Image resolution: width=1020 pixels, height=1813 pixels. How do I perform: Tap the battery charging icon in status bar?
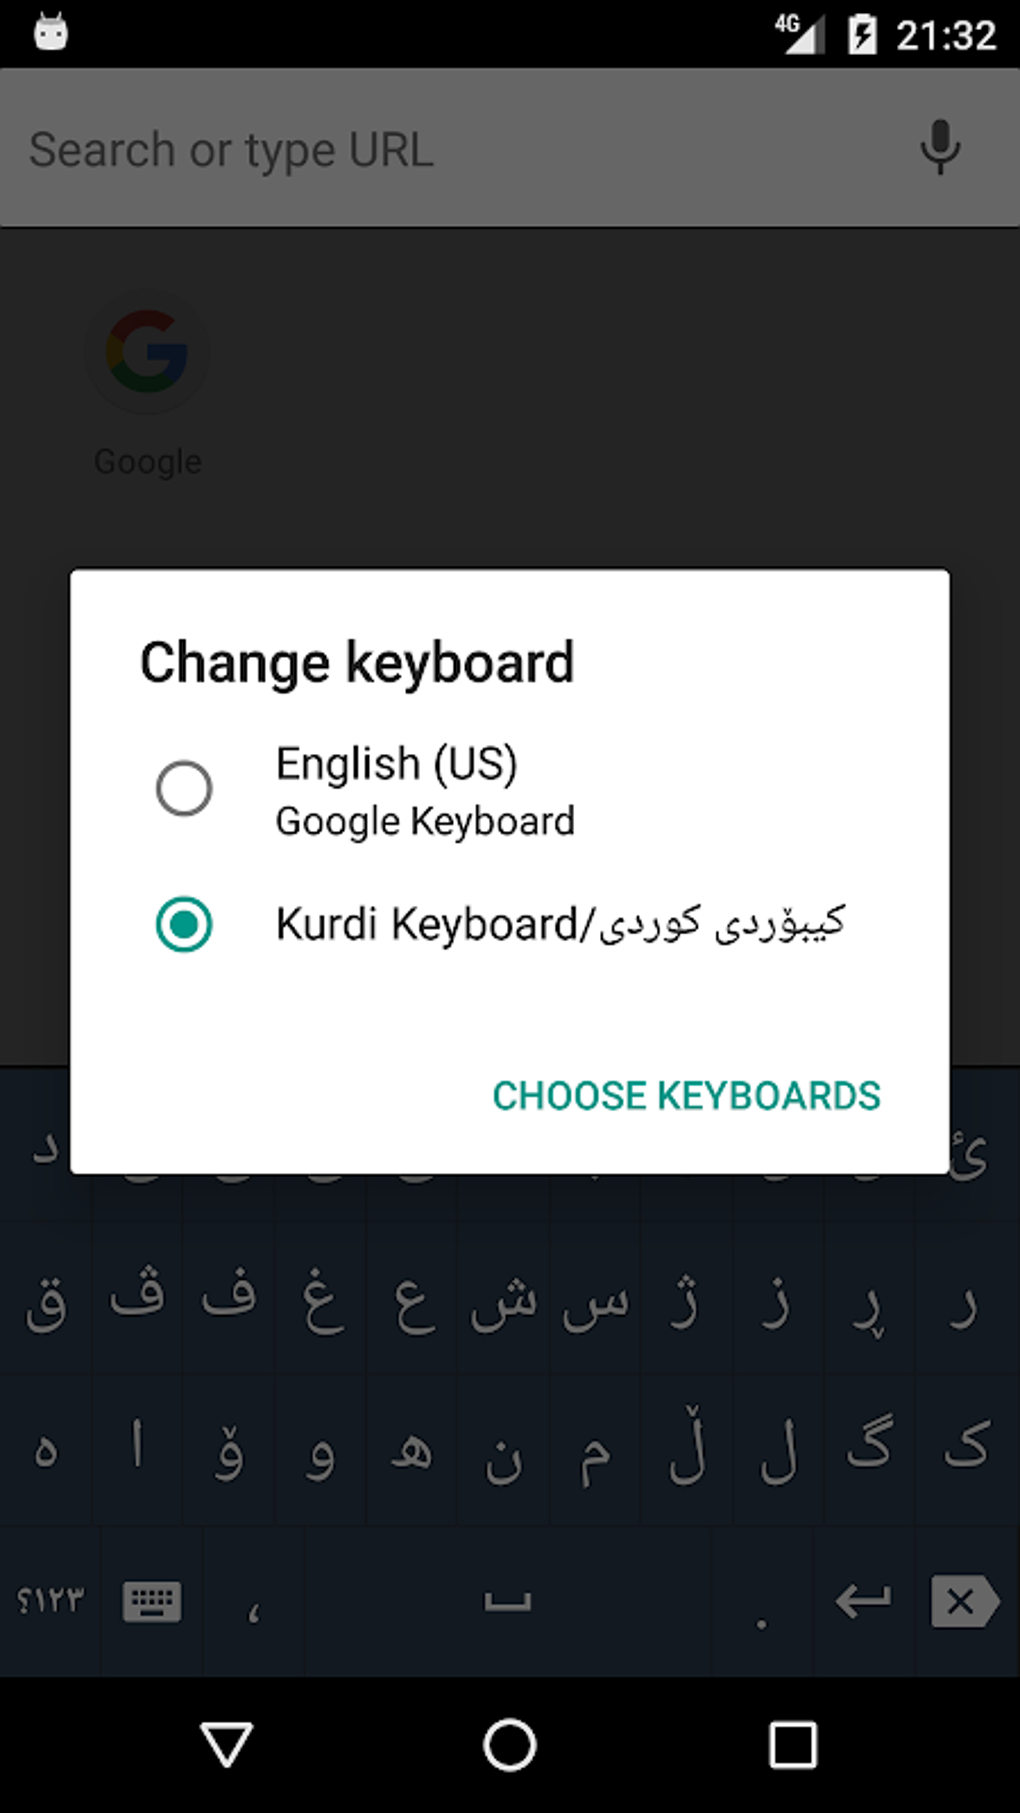pos(862,32)
